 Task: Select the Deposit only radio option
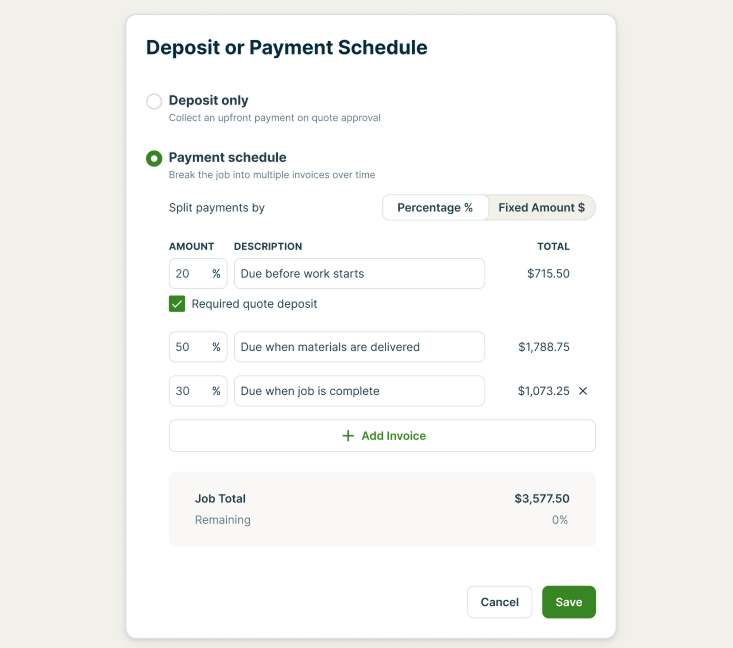pos(154,101)
